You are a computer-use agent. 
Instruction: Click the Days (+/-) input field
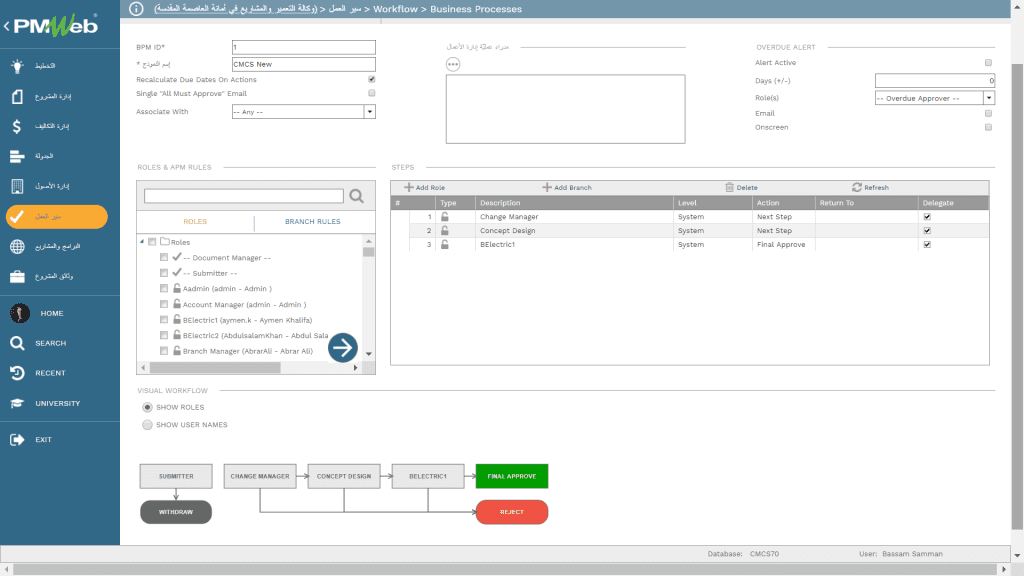(x=935, y=80)
